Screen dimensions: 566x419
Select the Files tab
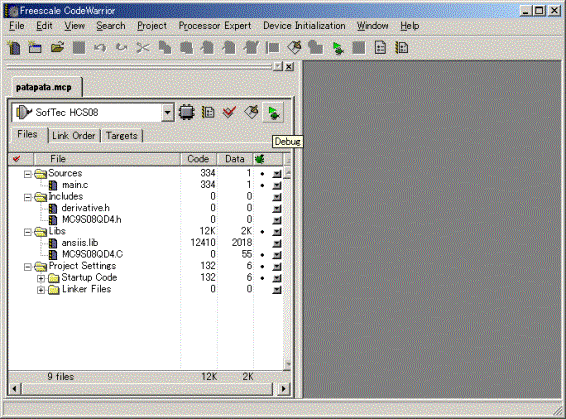[x=27, y=134]
